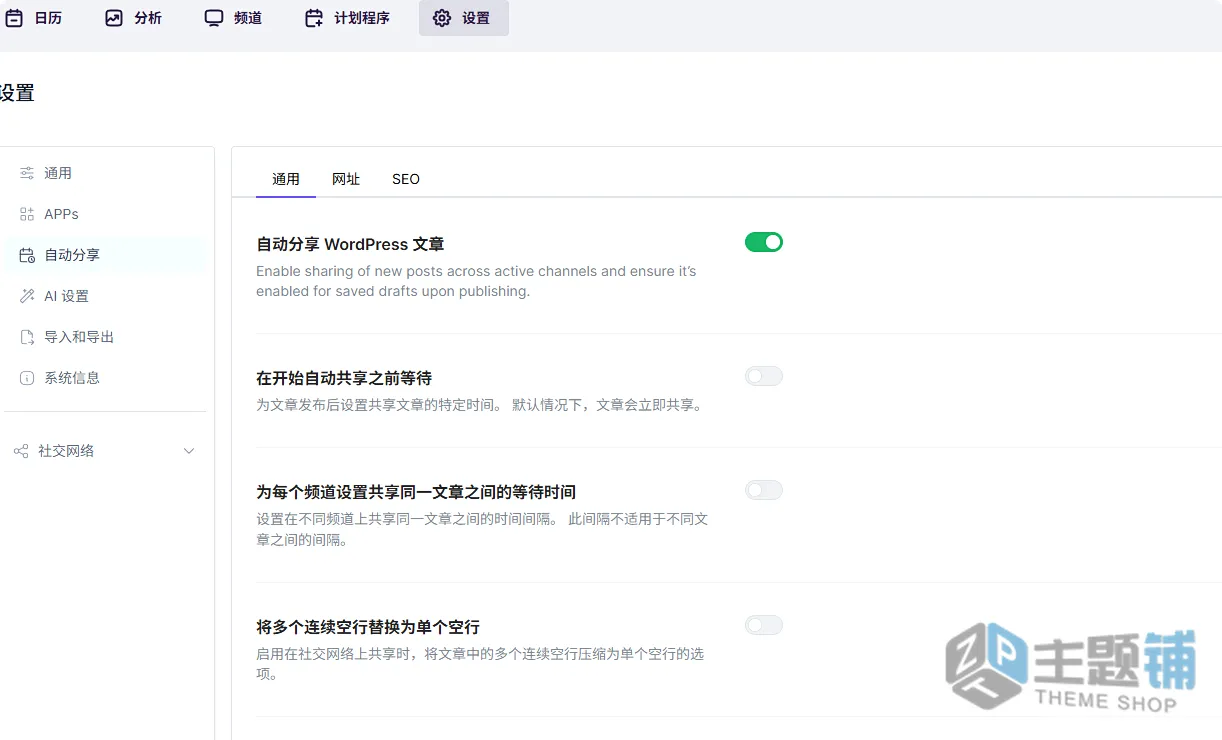This screenshot has height=740, width=1222.
Task: Click the gear icon beside 设置
Action: 442,18
